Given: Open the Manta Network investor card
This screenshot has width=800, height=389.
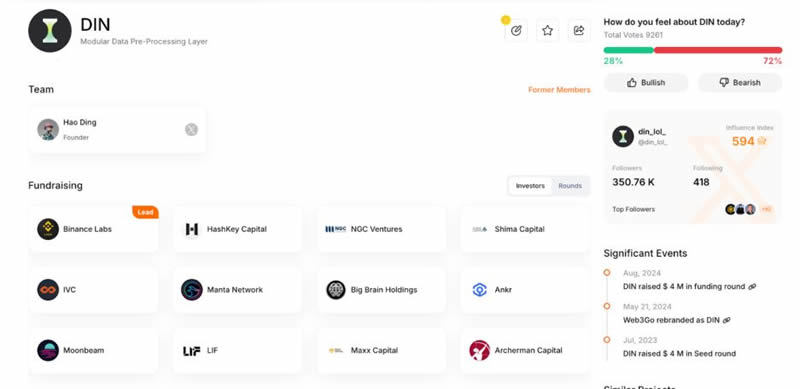Looking at the screenshot, I should point(237,289).
